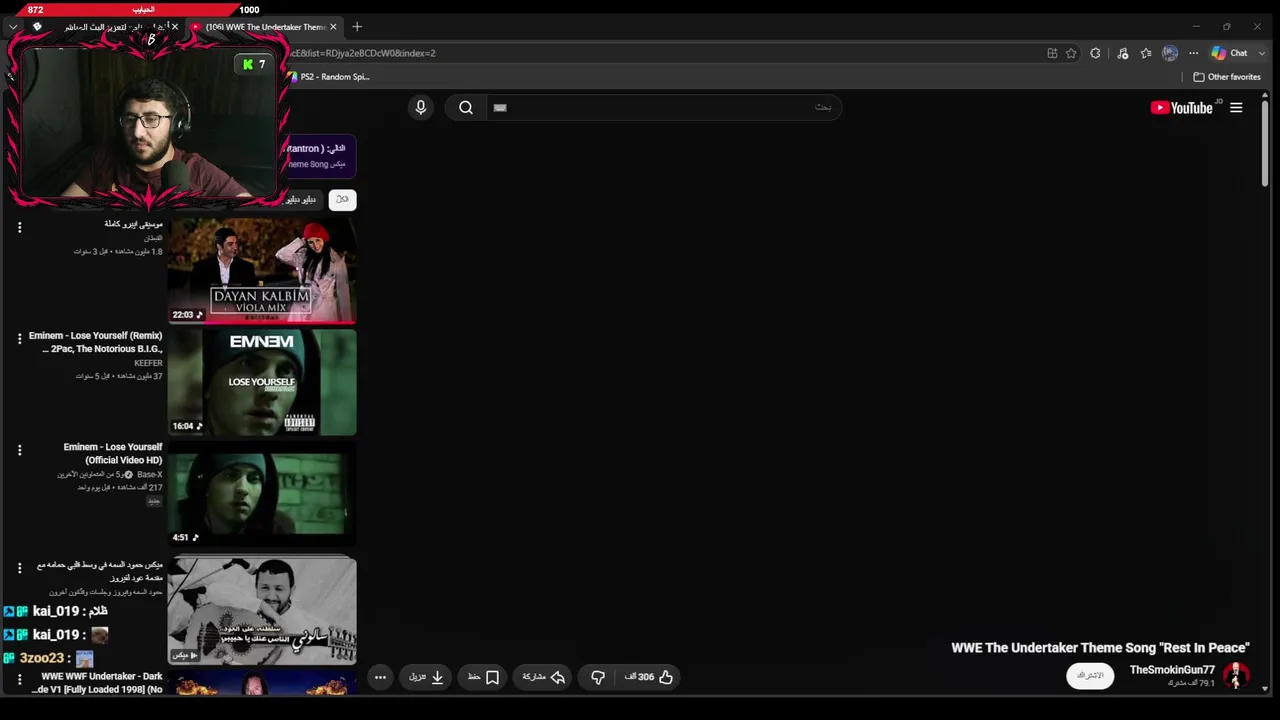Close the WWE The Undertaker Theme tab
Screen dimensions: 1280x720
point(333,27)
